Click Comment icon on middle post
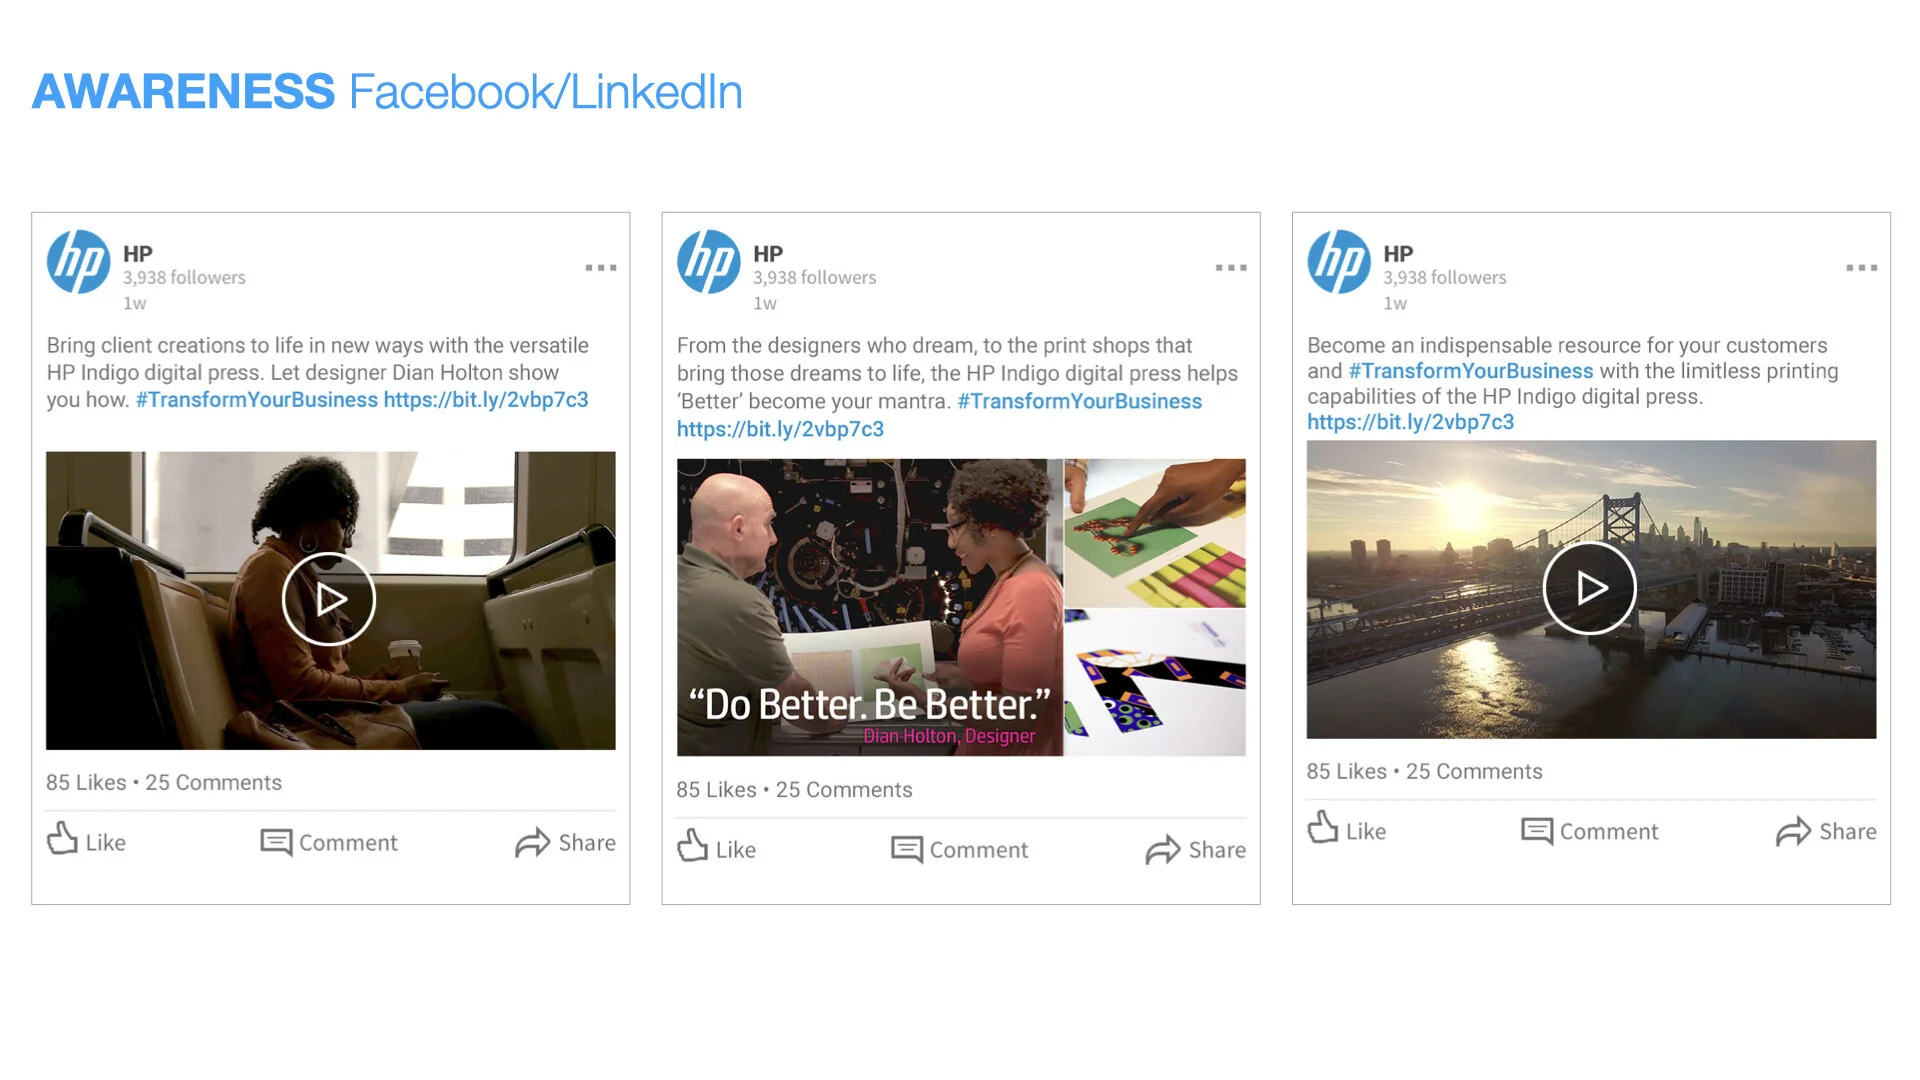1920x1080 pixels. [x=906, y=849]
